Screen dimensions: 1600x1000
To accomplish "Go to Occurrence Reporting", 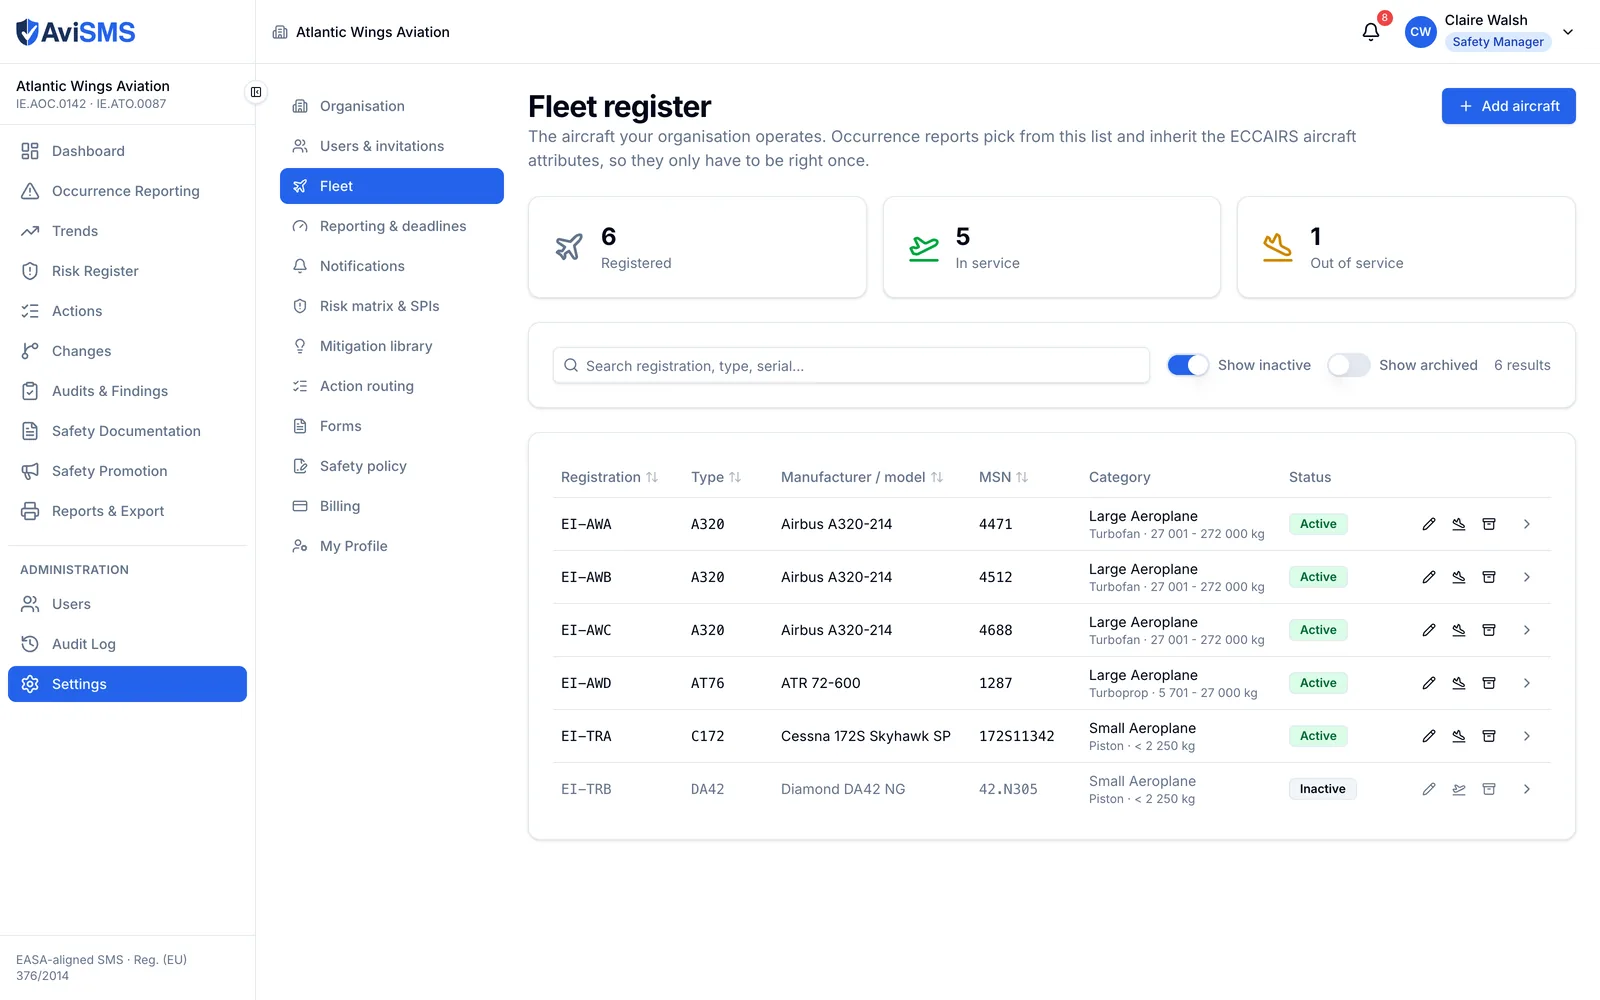I will (127, 191).
